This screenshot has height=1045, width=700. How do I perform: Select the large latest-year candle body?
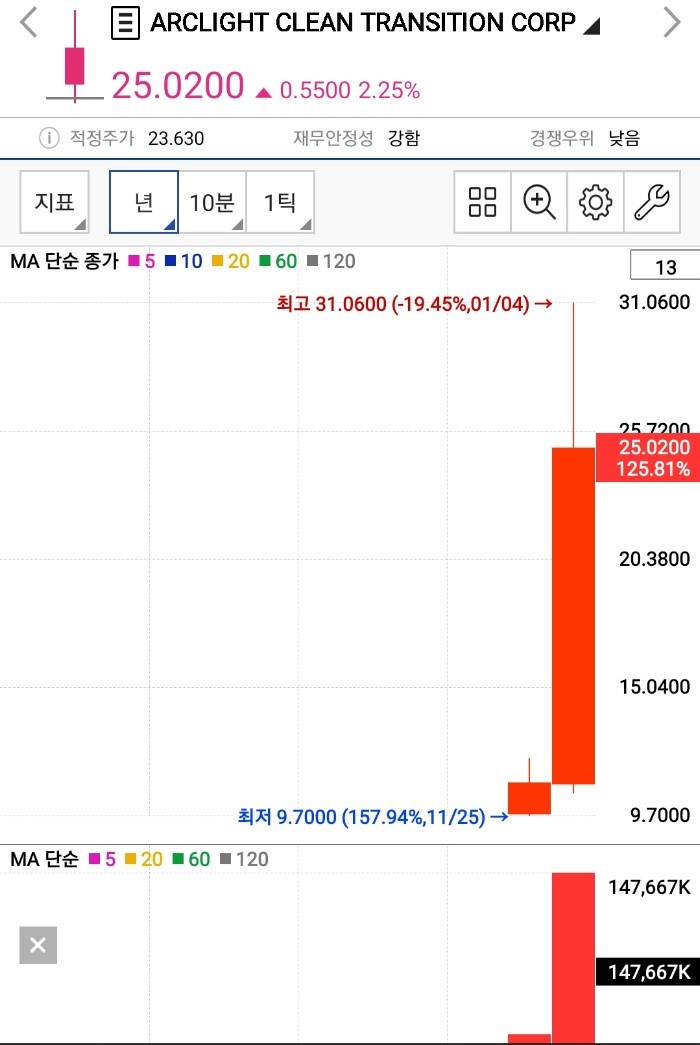(573, 615)
